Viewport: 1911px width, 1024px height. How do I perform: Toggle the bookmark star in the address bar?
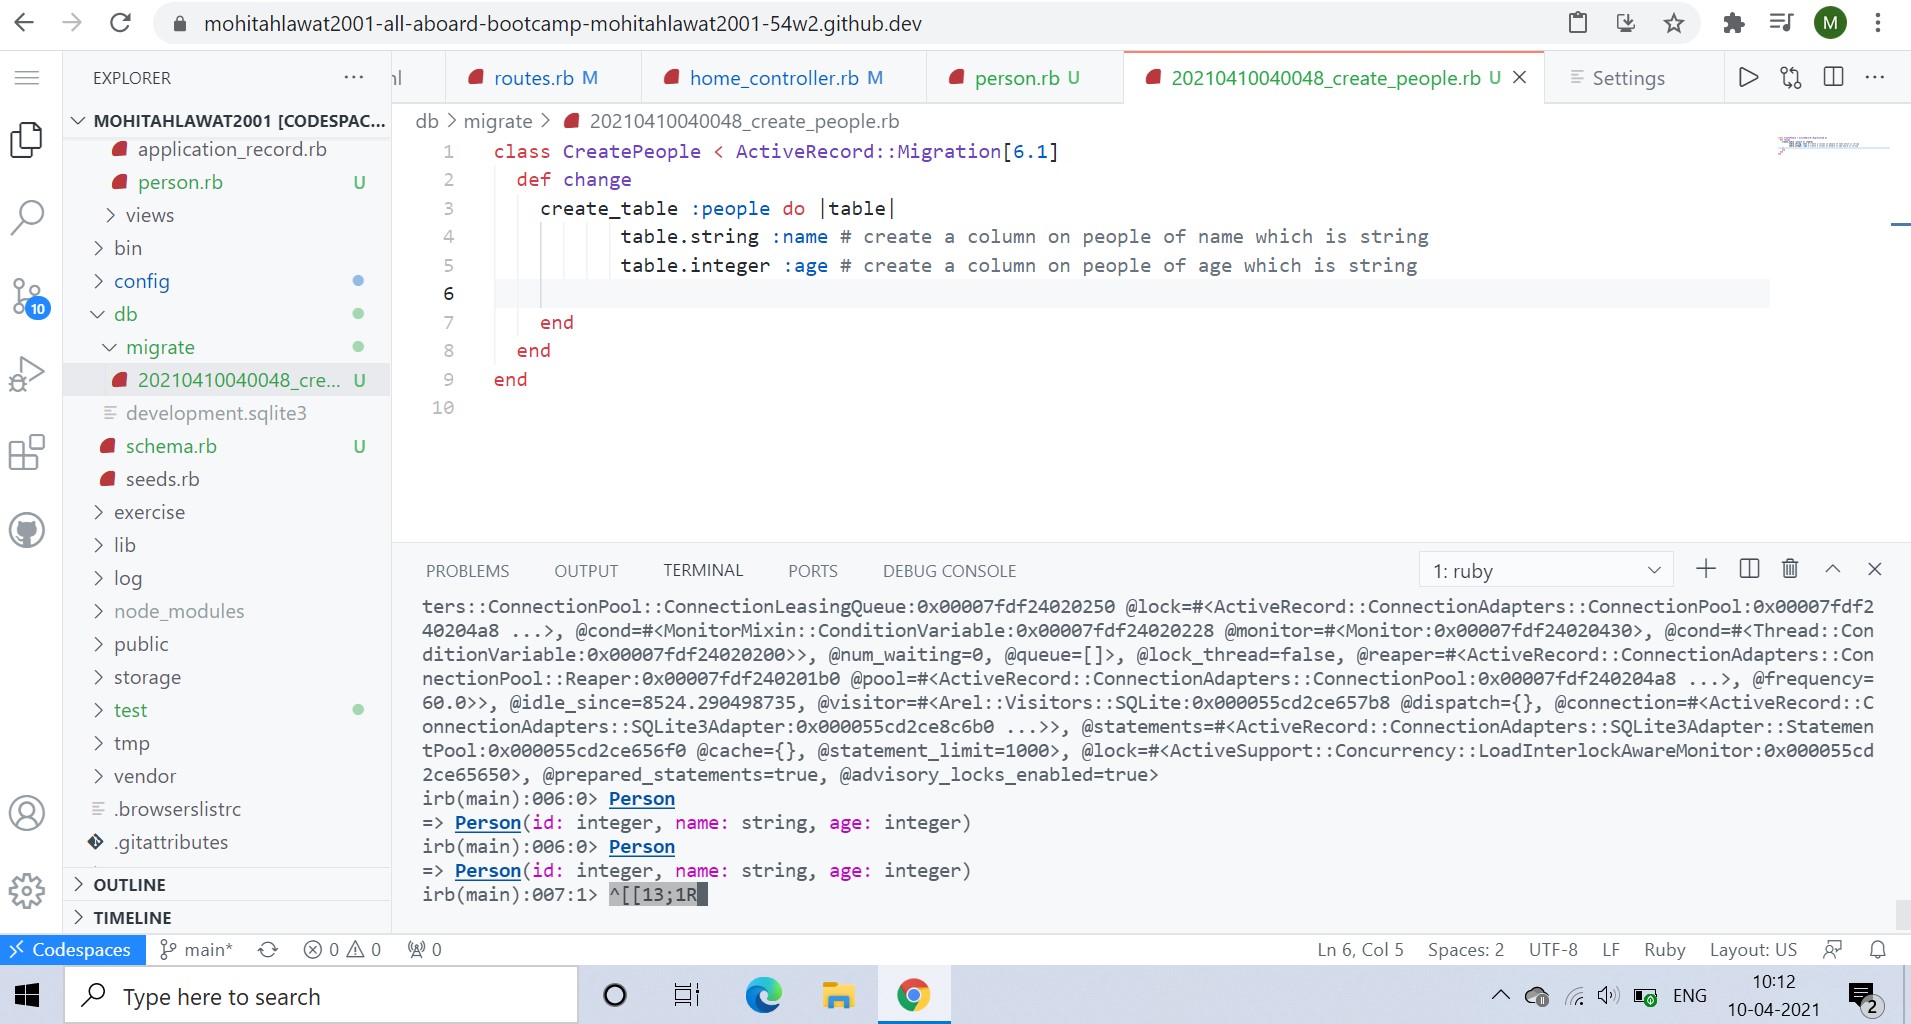click(x=1673, y=22)
